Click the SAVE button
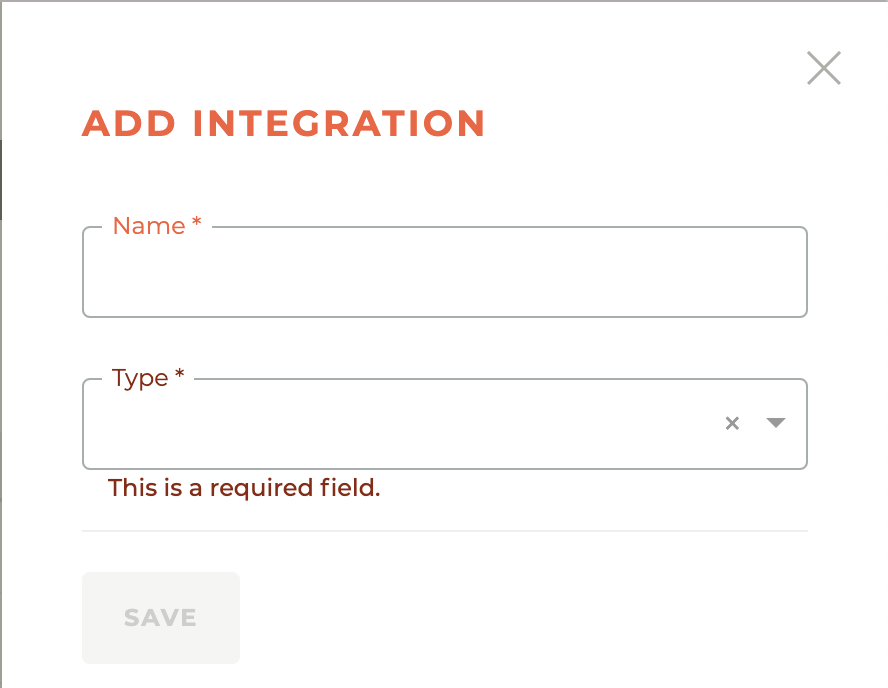The height and width of the screenshot is (688, 888). [x=160, y=617]
